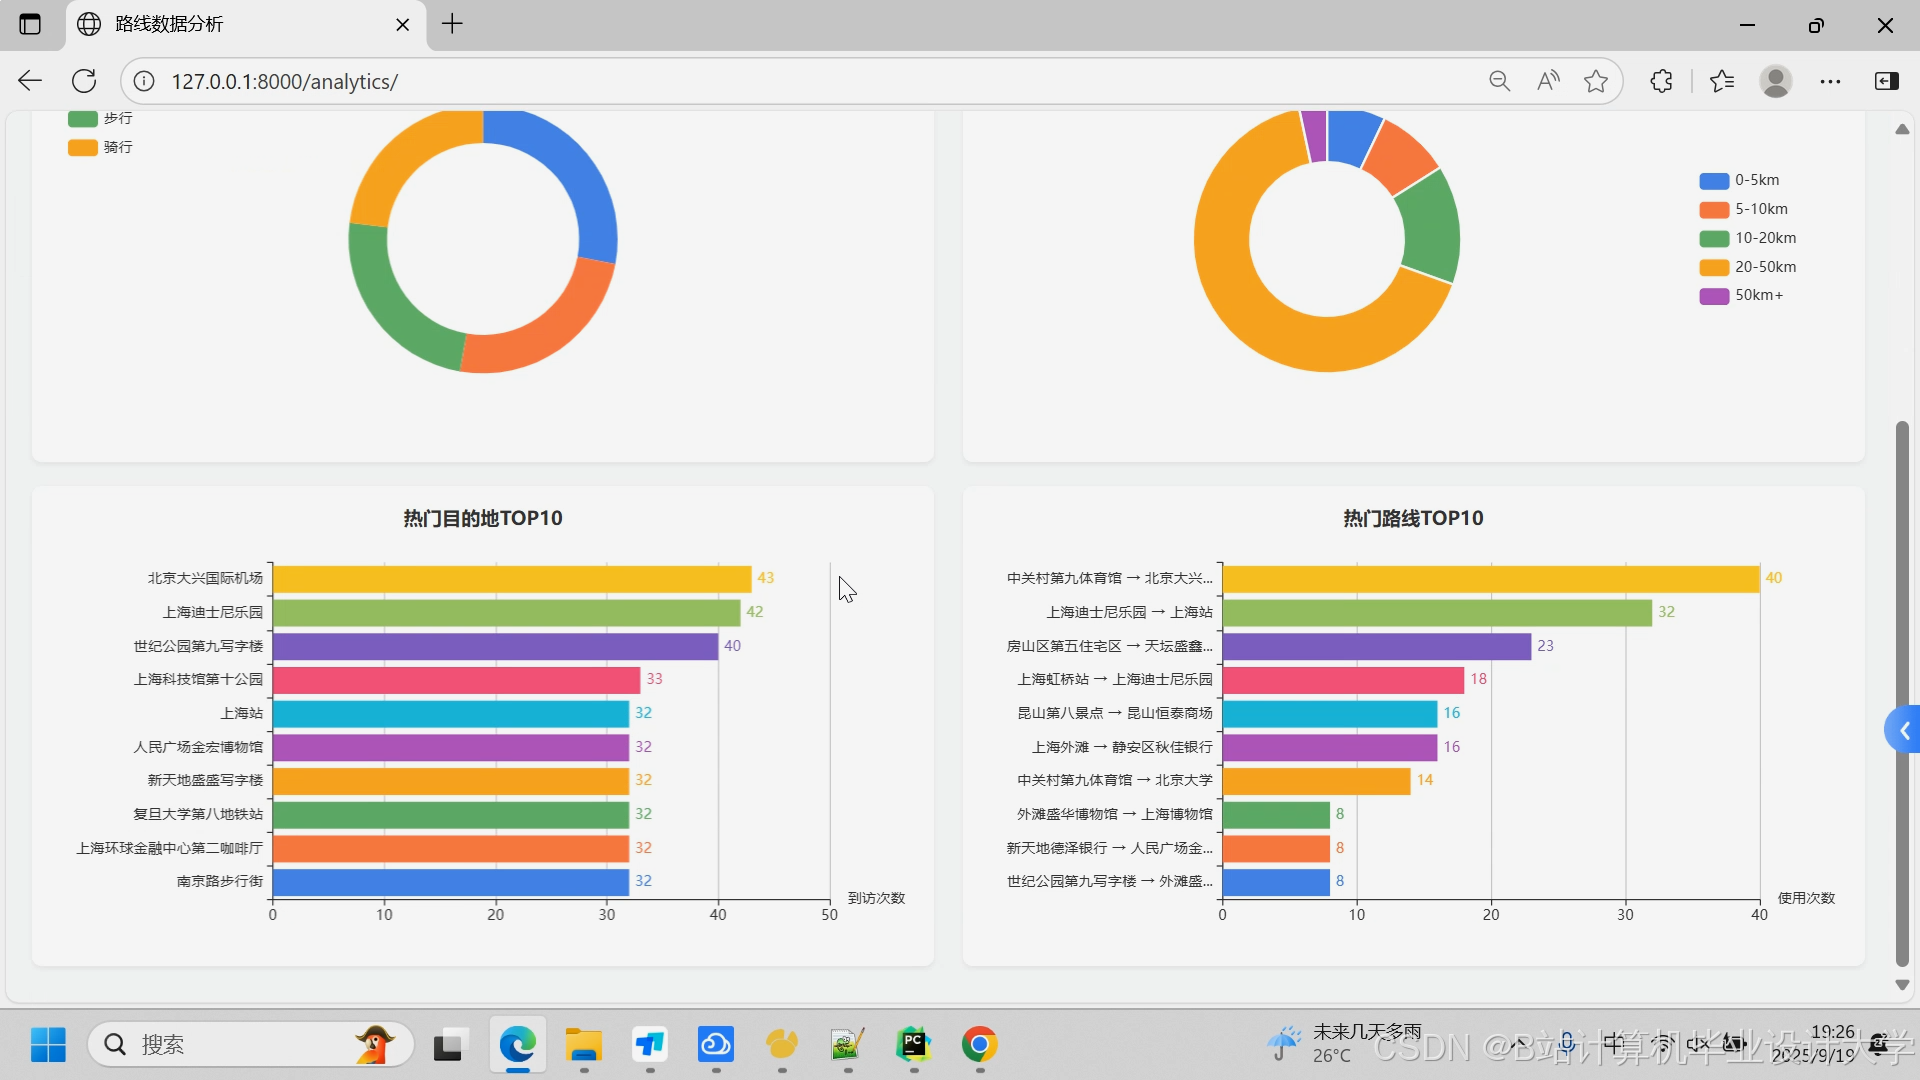Expand the blue sidebar chevron at right edge
Screen dimensions: 1920x1080
[1904, 731]
